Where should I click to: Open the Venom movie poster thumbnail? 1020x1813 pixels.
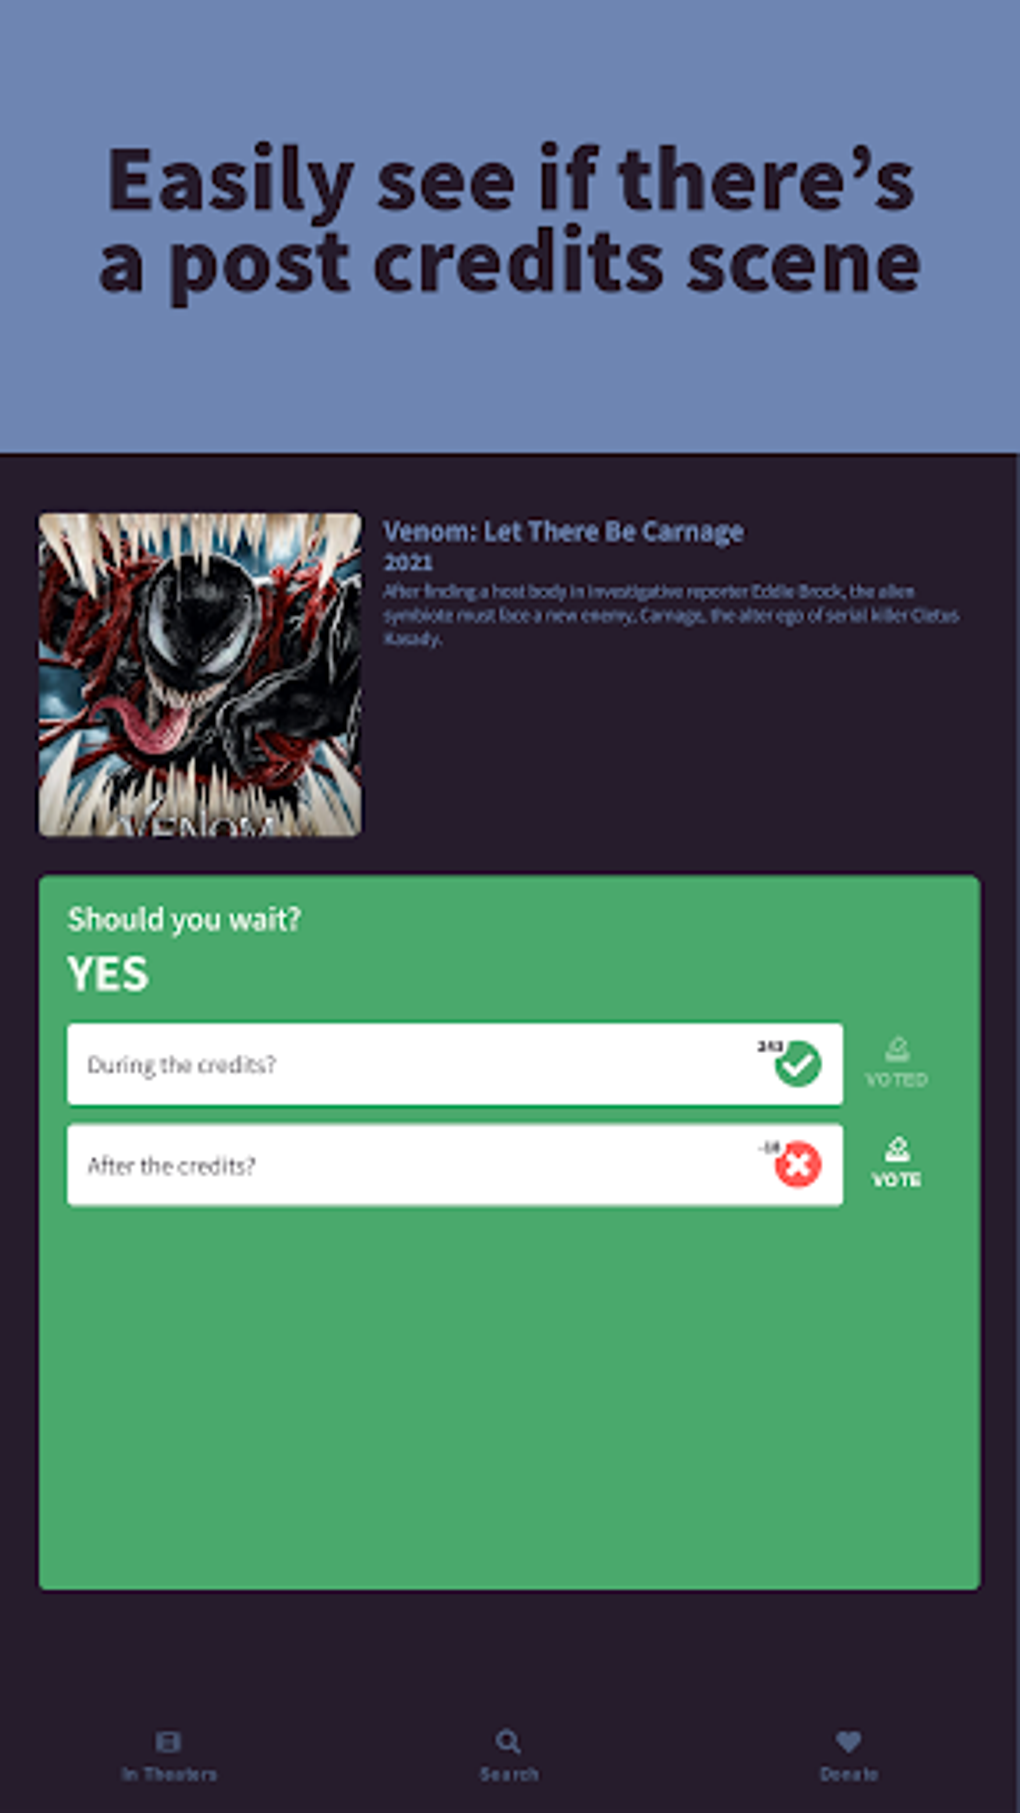click(x=200, y=675)
